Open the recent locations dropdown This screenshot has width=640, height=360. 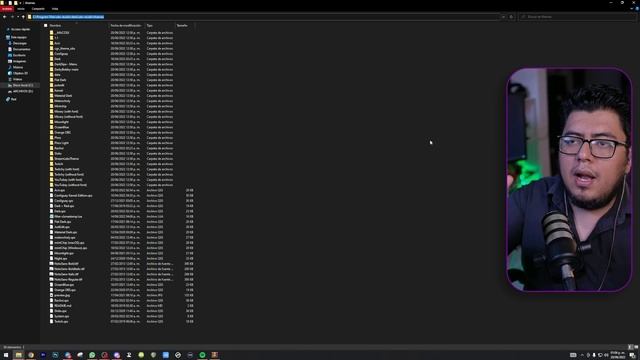[18, 17]
